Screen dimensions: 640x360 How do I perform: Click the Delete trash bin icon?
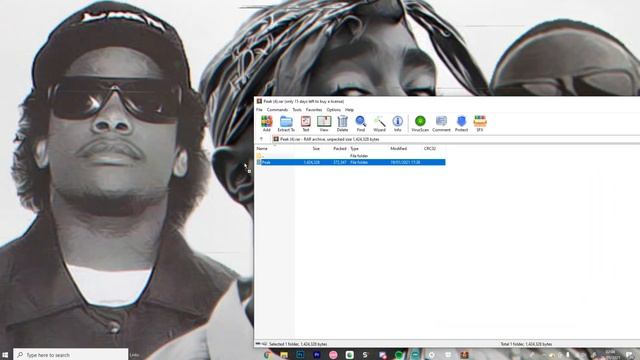[x=342, y=123]
